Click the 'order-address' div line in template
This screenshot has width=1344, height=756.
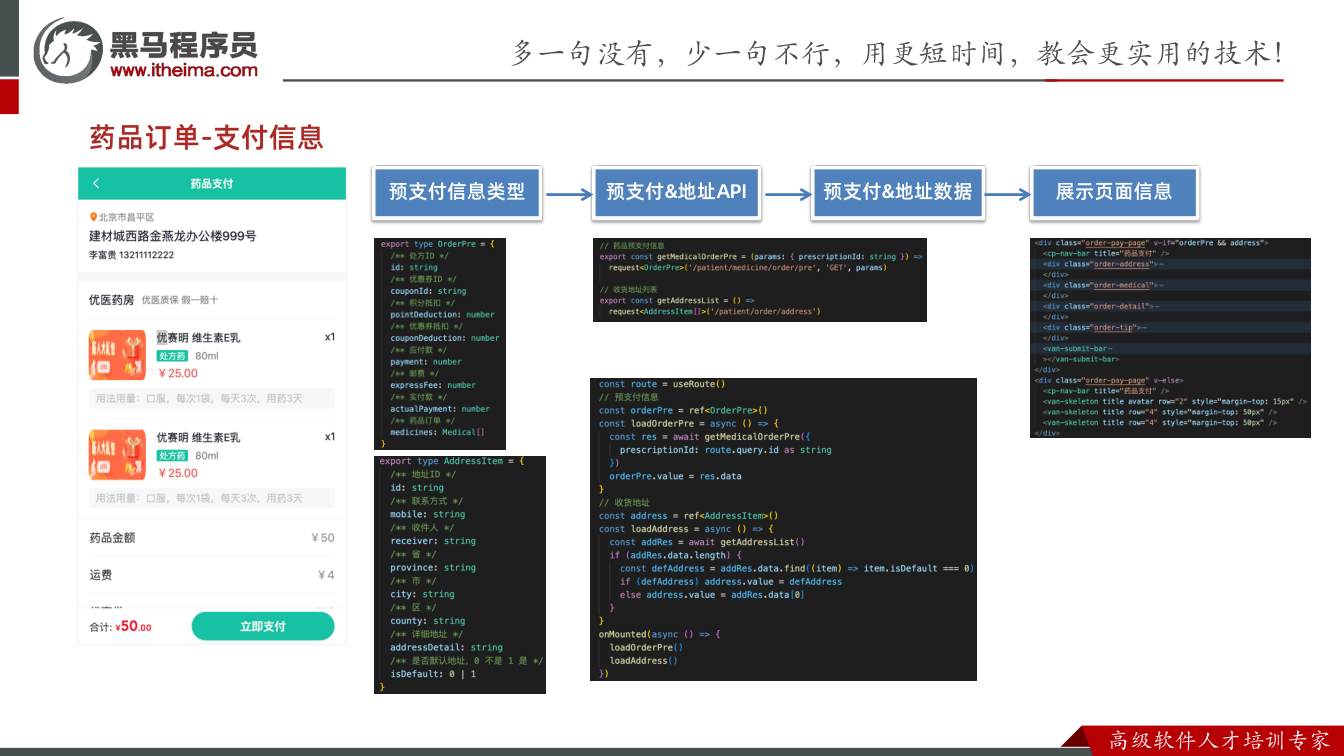click(x=1103, y=263)
